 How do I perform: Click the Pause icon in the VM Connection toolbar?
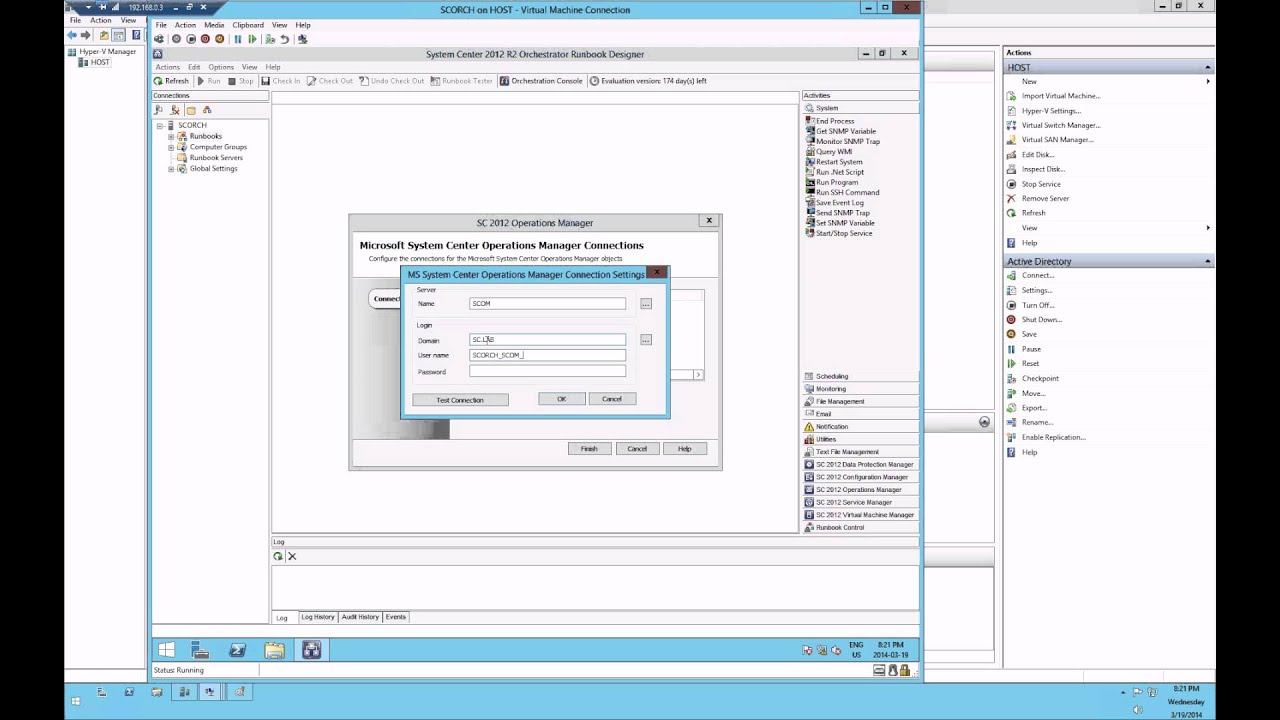coord(238,39)
